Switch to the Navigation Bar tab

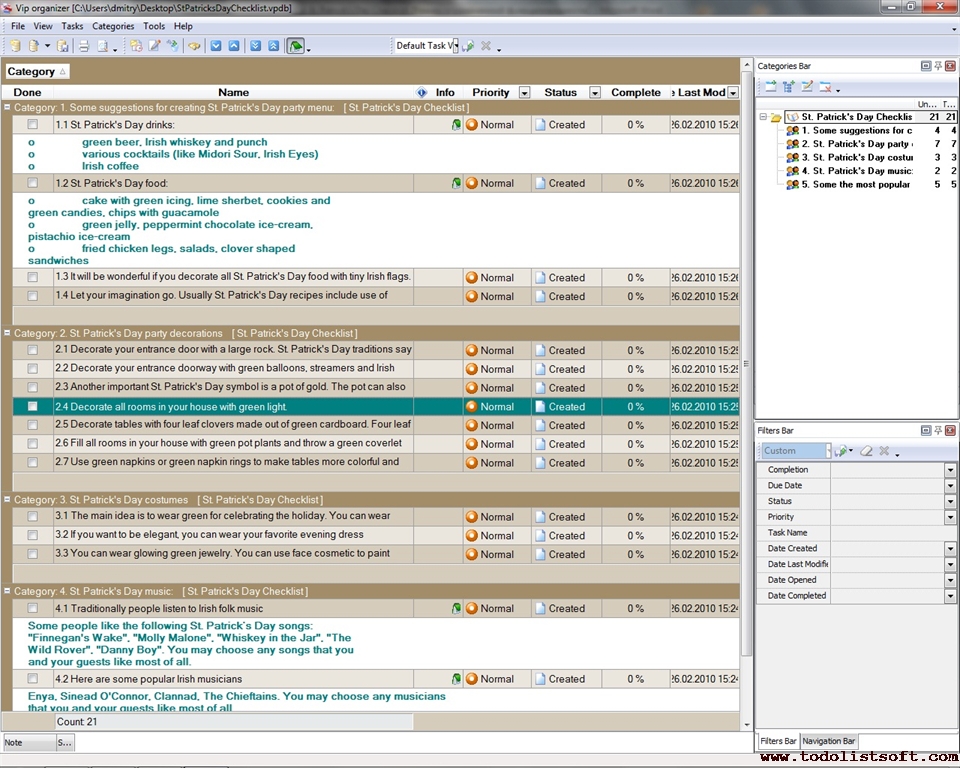pos(829,741)
